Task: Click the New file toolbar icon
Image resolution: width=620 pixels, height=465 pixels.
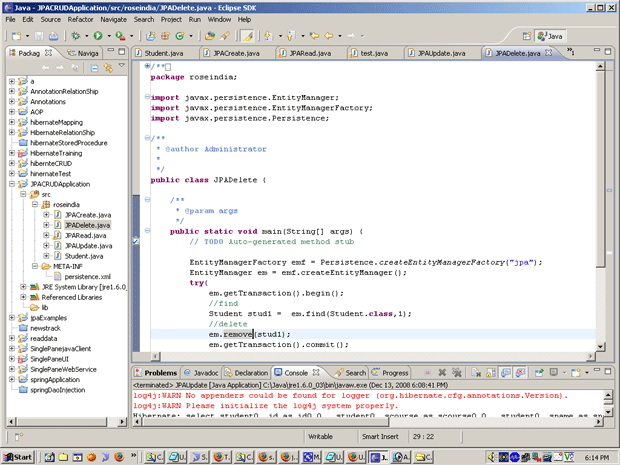Action: pyautogui.click(x=16, y=35)
